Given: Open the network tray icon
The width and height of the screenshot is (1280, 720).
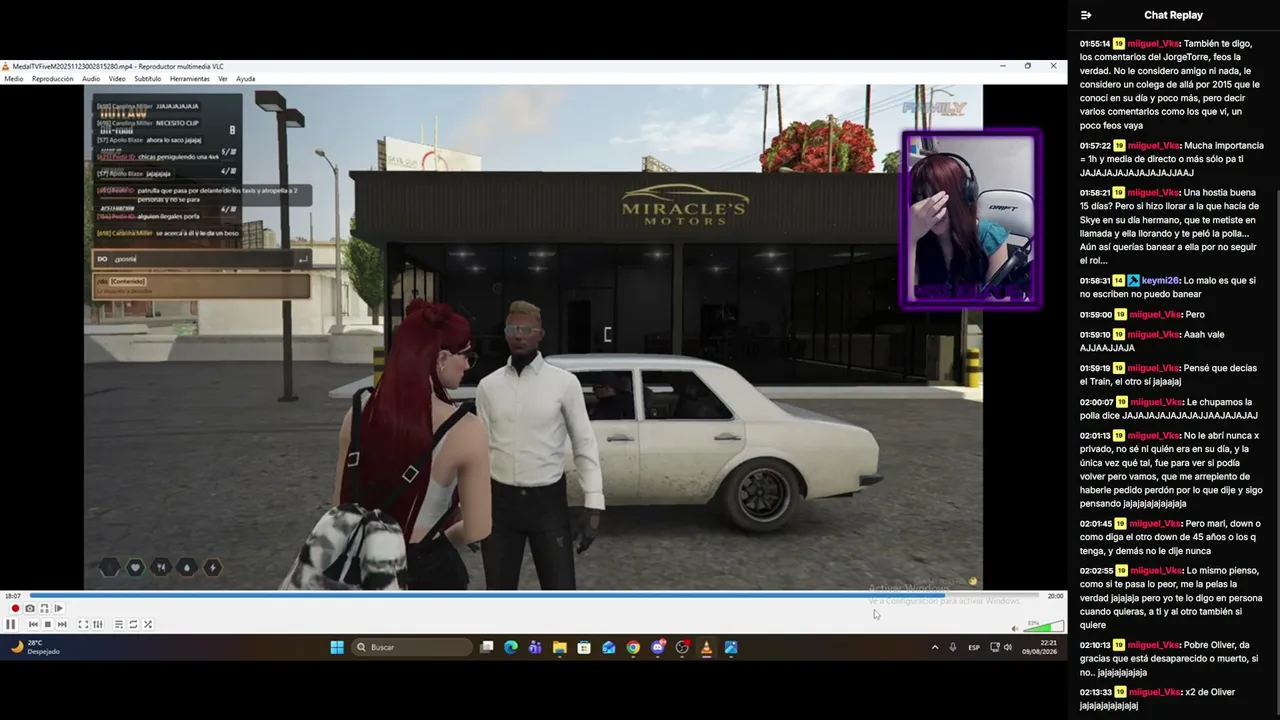Looking at the screenshot, I should 994,647.
